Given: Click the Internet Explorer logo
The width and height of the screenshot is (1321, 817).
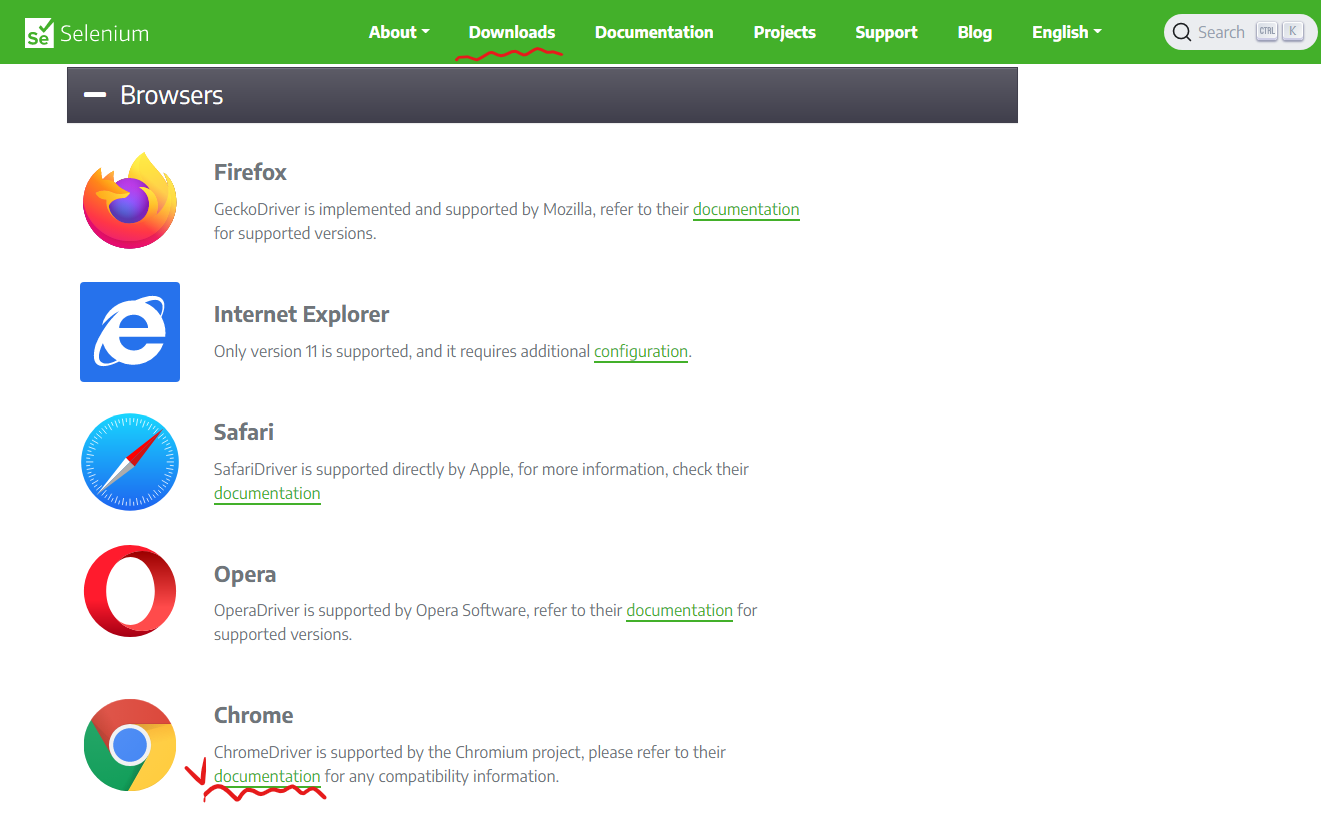Looking at the screenshot, I should 130,332.
